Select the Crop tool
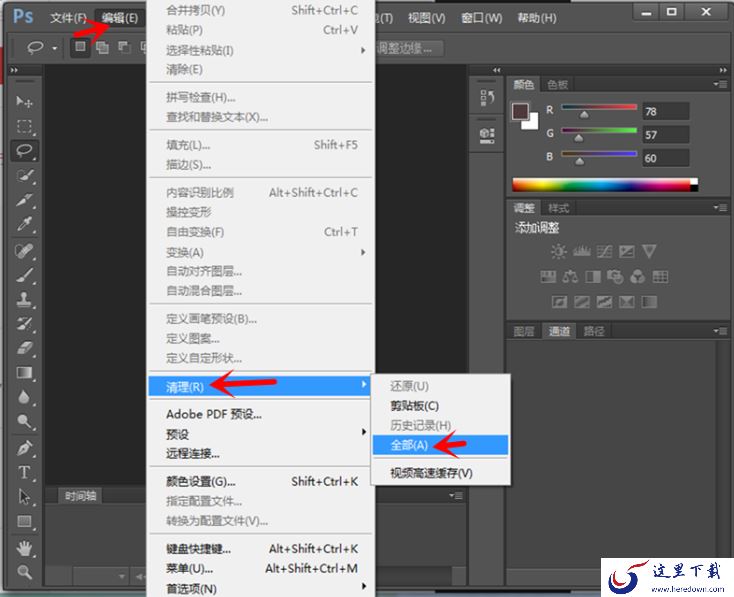 [x=24, y=200]
